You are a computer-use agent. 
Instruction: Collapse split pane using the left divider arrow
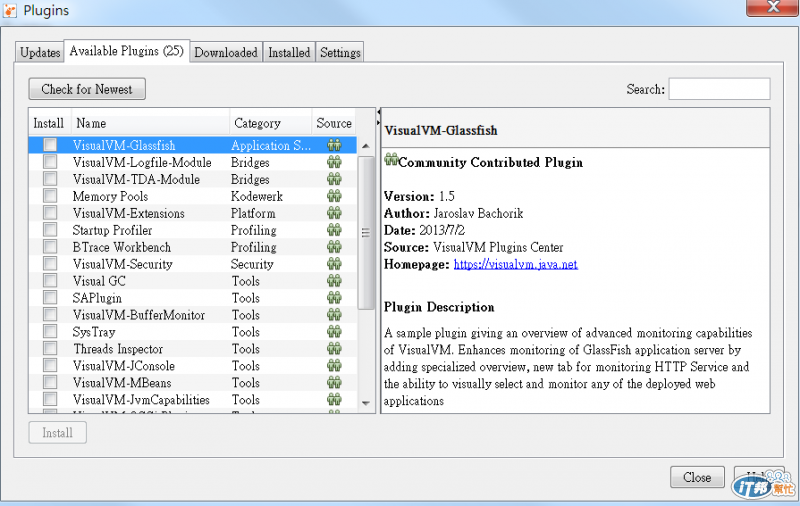click(x=379, y=112)
